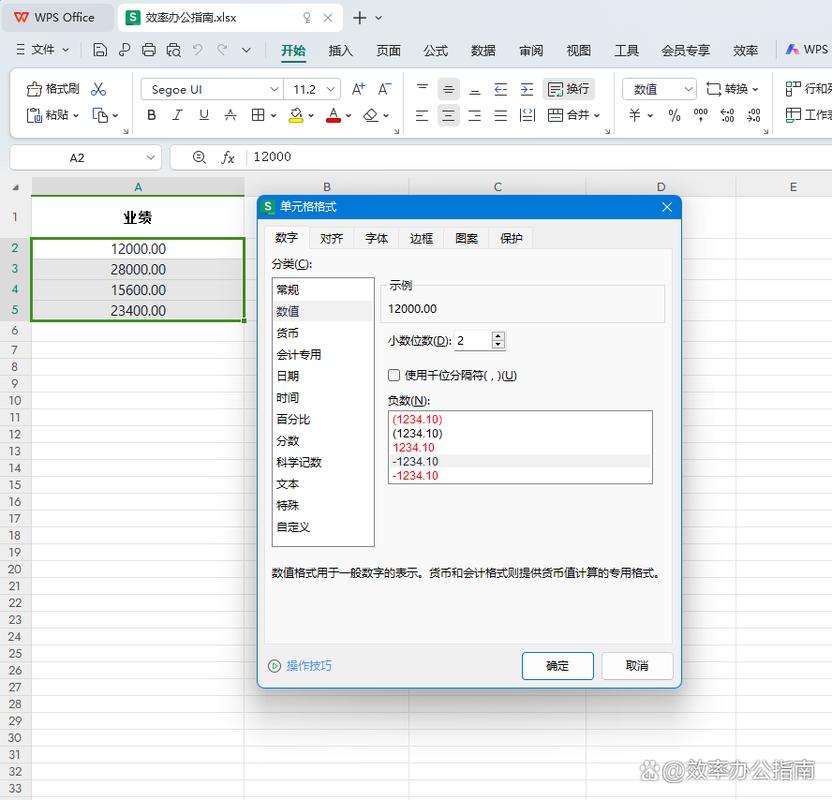The image size is (832, 800).
Task: Expand the fill color dropdown arrow
Action: (x=313, y=115)
